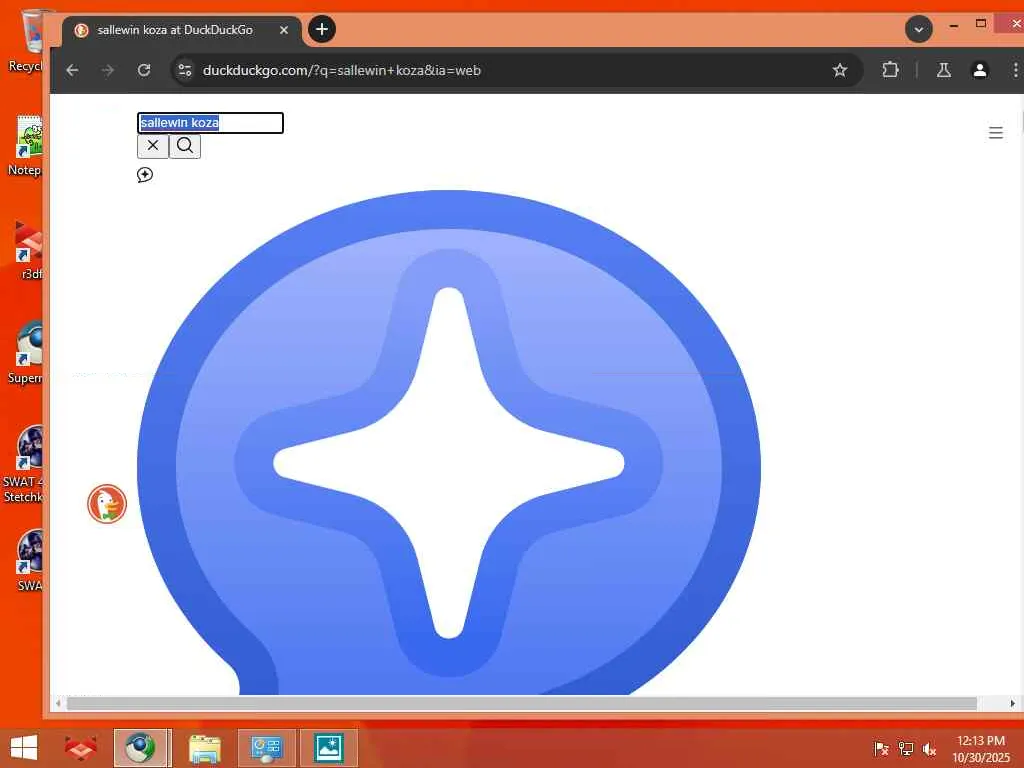Select the Notepad++ desktop shortcut

pos(26,145)
